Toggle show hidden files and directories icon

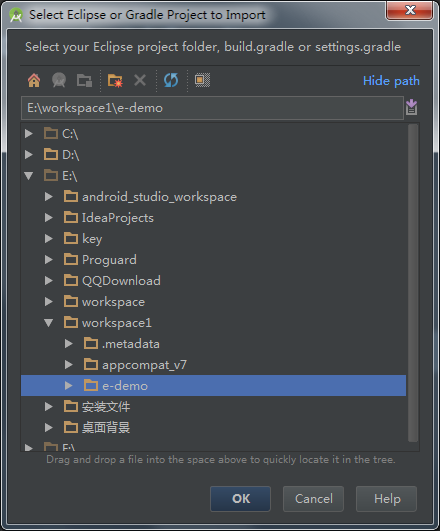[x=202, y=80]
